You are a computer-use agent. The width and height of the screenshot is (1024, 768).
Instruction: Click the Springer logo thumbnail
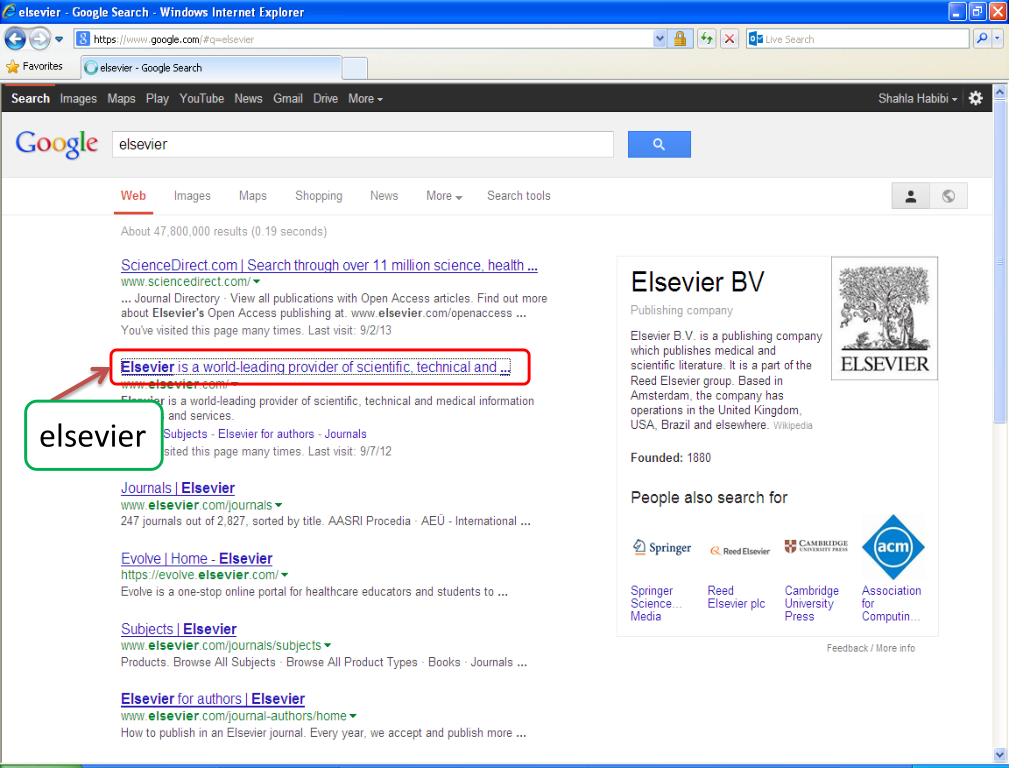(x=662, y=547)
